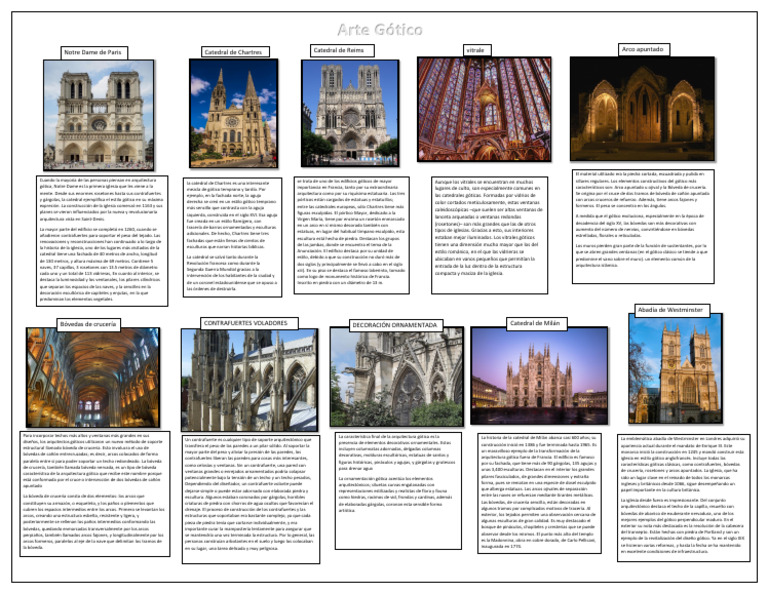Viewport: 768px width, 593px height.
Task: Click the Notre Dame de Paris photo
Action: (99, 115)
